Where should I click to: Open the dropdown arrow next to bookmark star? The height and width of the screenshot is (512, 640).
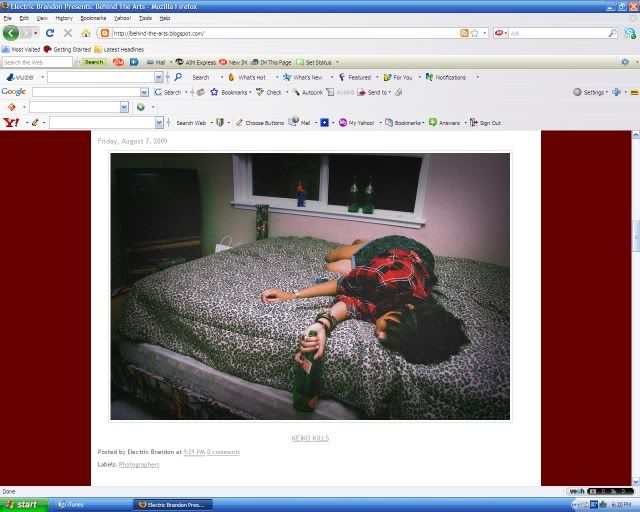(x=484, y=33)
